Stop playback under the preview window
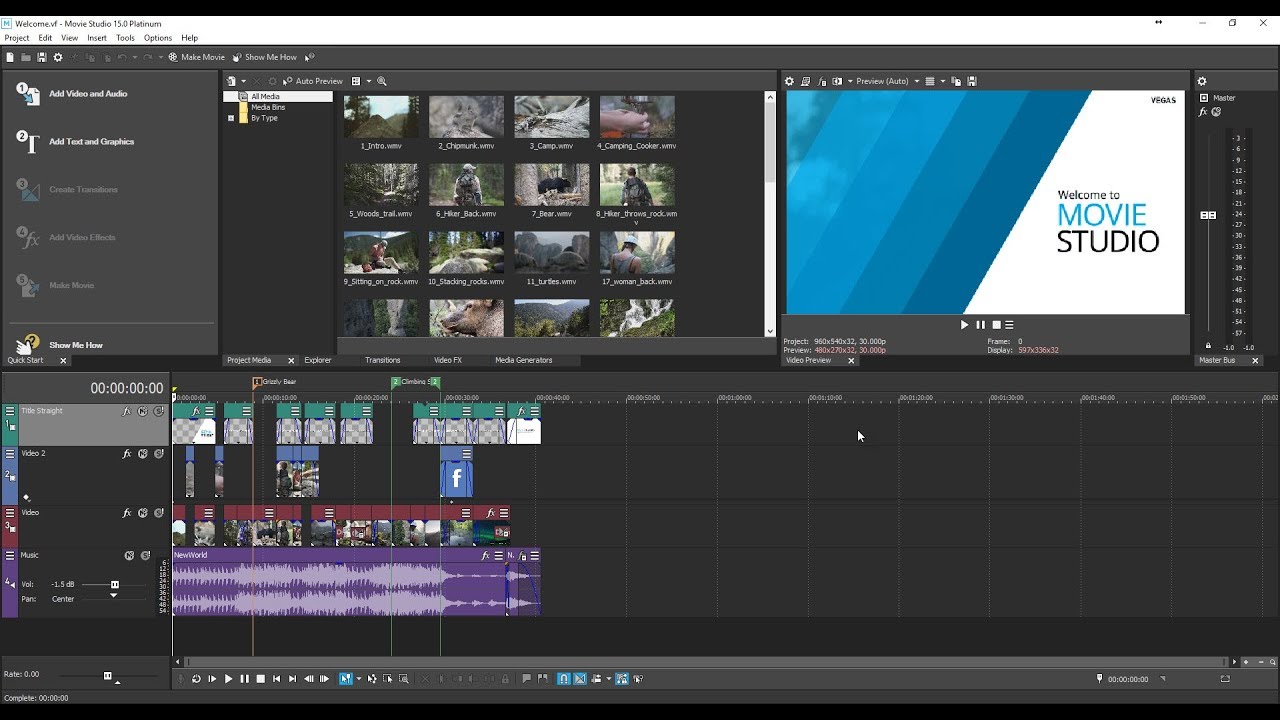The height and width of the screenshot is (720, 1280). click(996, 325)
